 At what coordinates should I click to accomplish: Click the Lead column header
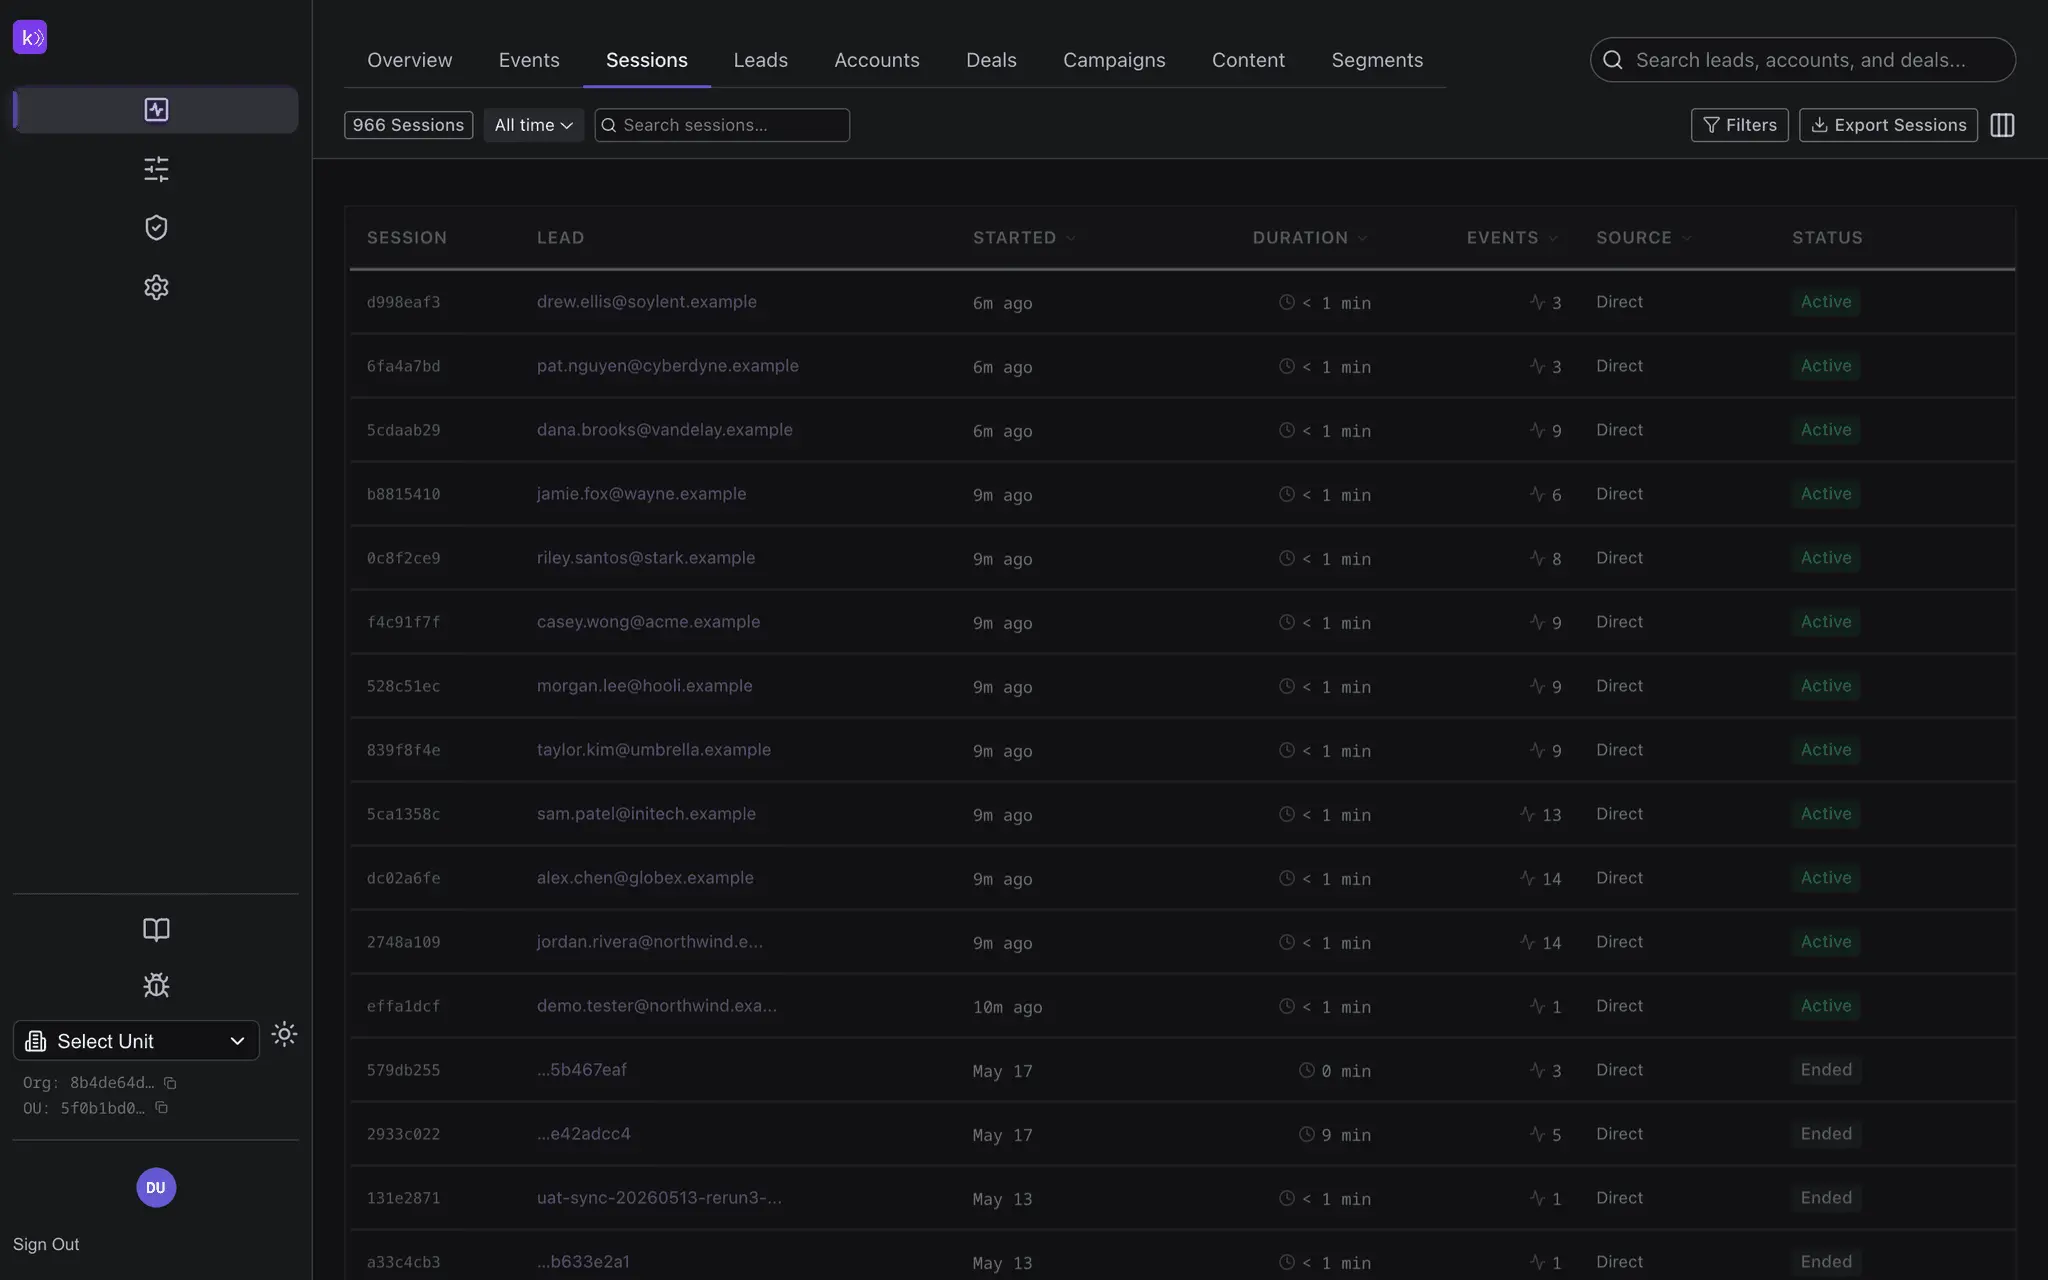click(x=560, y=238)
